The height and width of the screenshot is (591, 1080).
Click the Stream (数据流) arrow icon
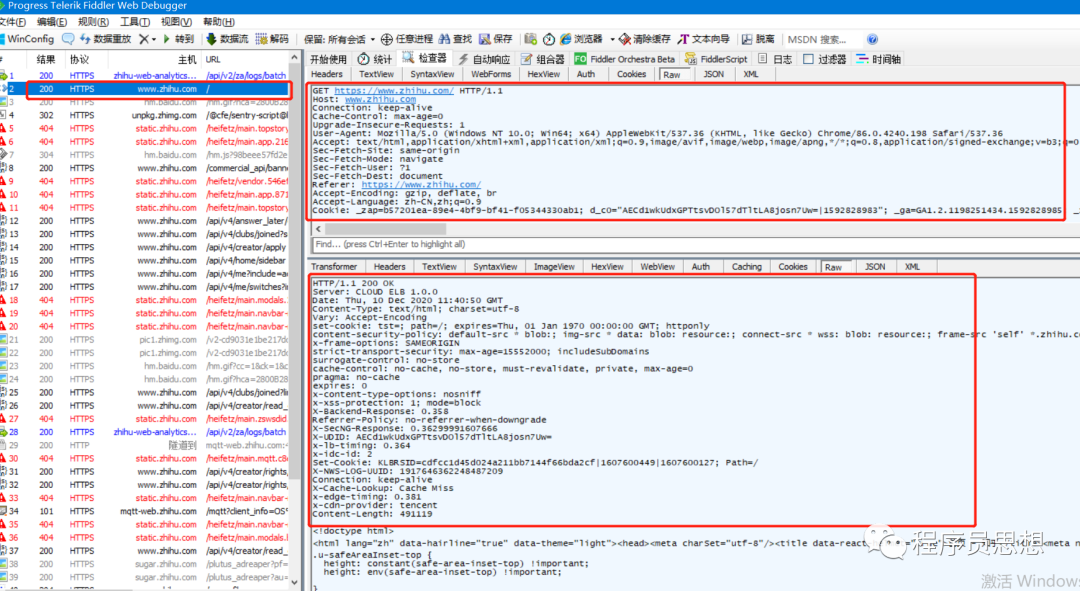tap(211, 39)
